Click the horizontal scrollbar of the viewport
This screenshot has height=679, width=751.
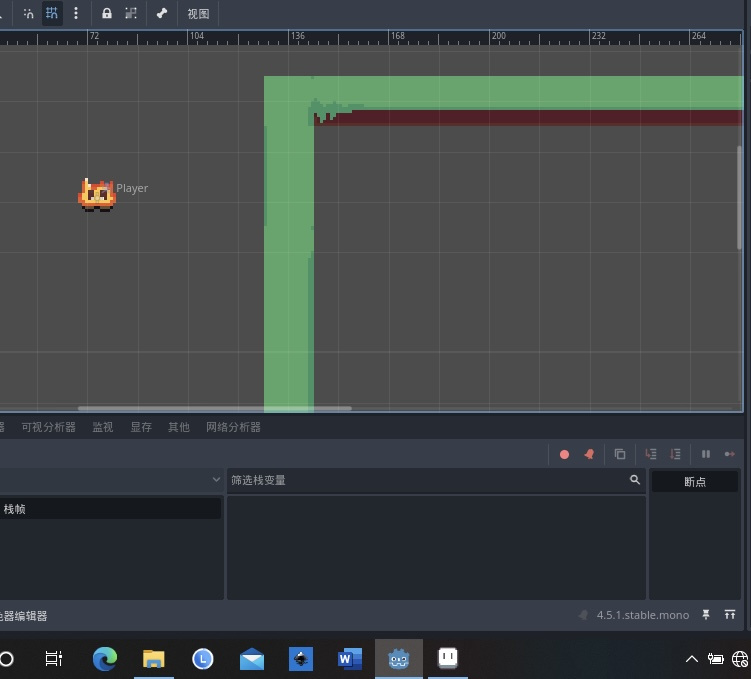(x=215, y=408)
